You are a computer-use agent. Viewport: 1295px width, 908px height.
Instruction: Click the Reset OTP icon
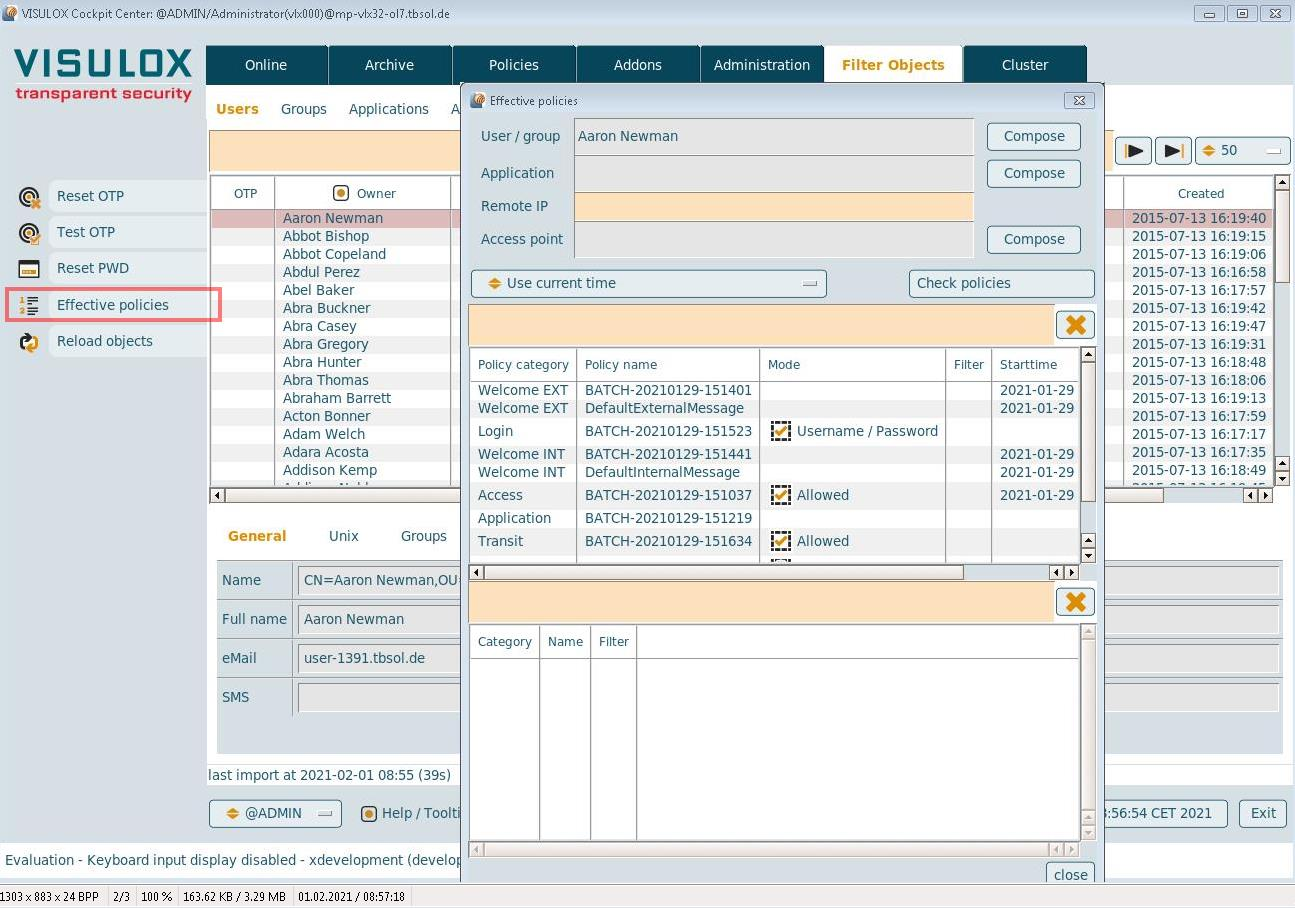click(x=29, y=196)
